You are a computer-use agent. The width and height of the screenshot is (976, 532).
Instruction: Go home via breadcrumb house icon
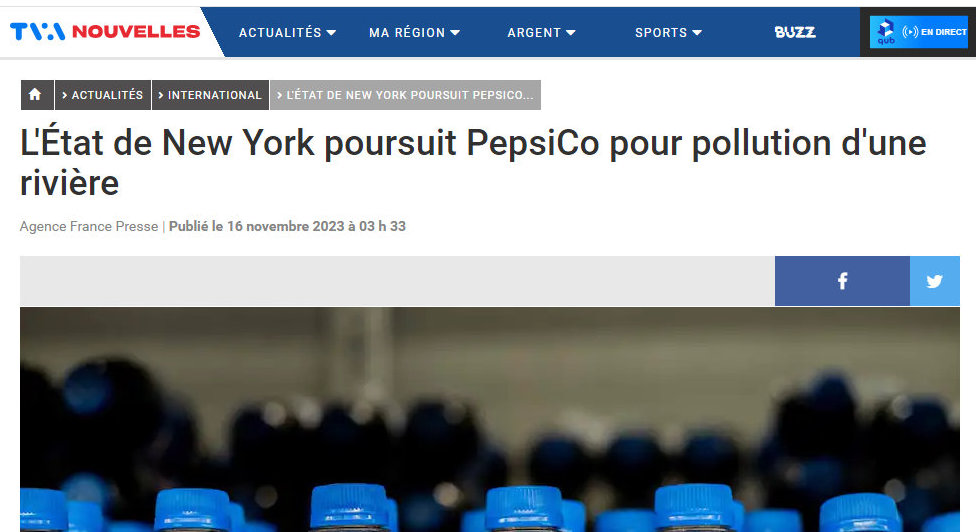pos(37,95)
